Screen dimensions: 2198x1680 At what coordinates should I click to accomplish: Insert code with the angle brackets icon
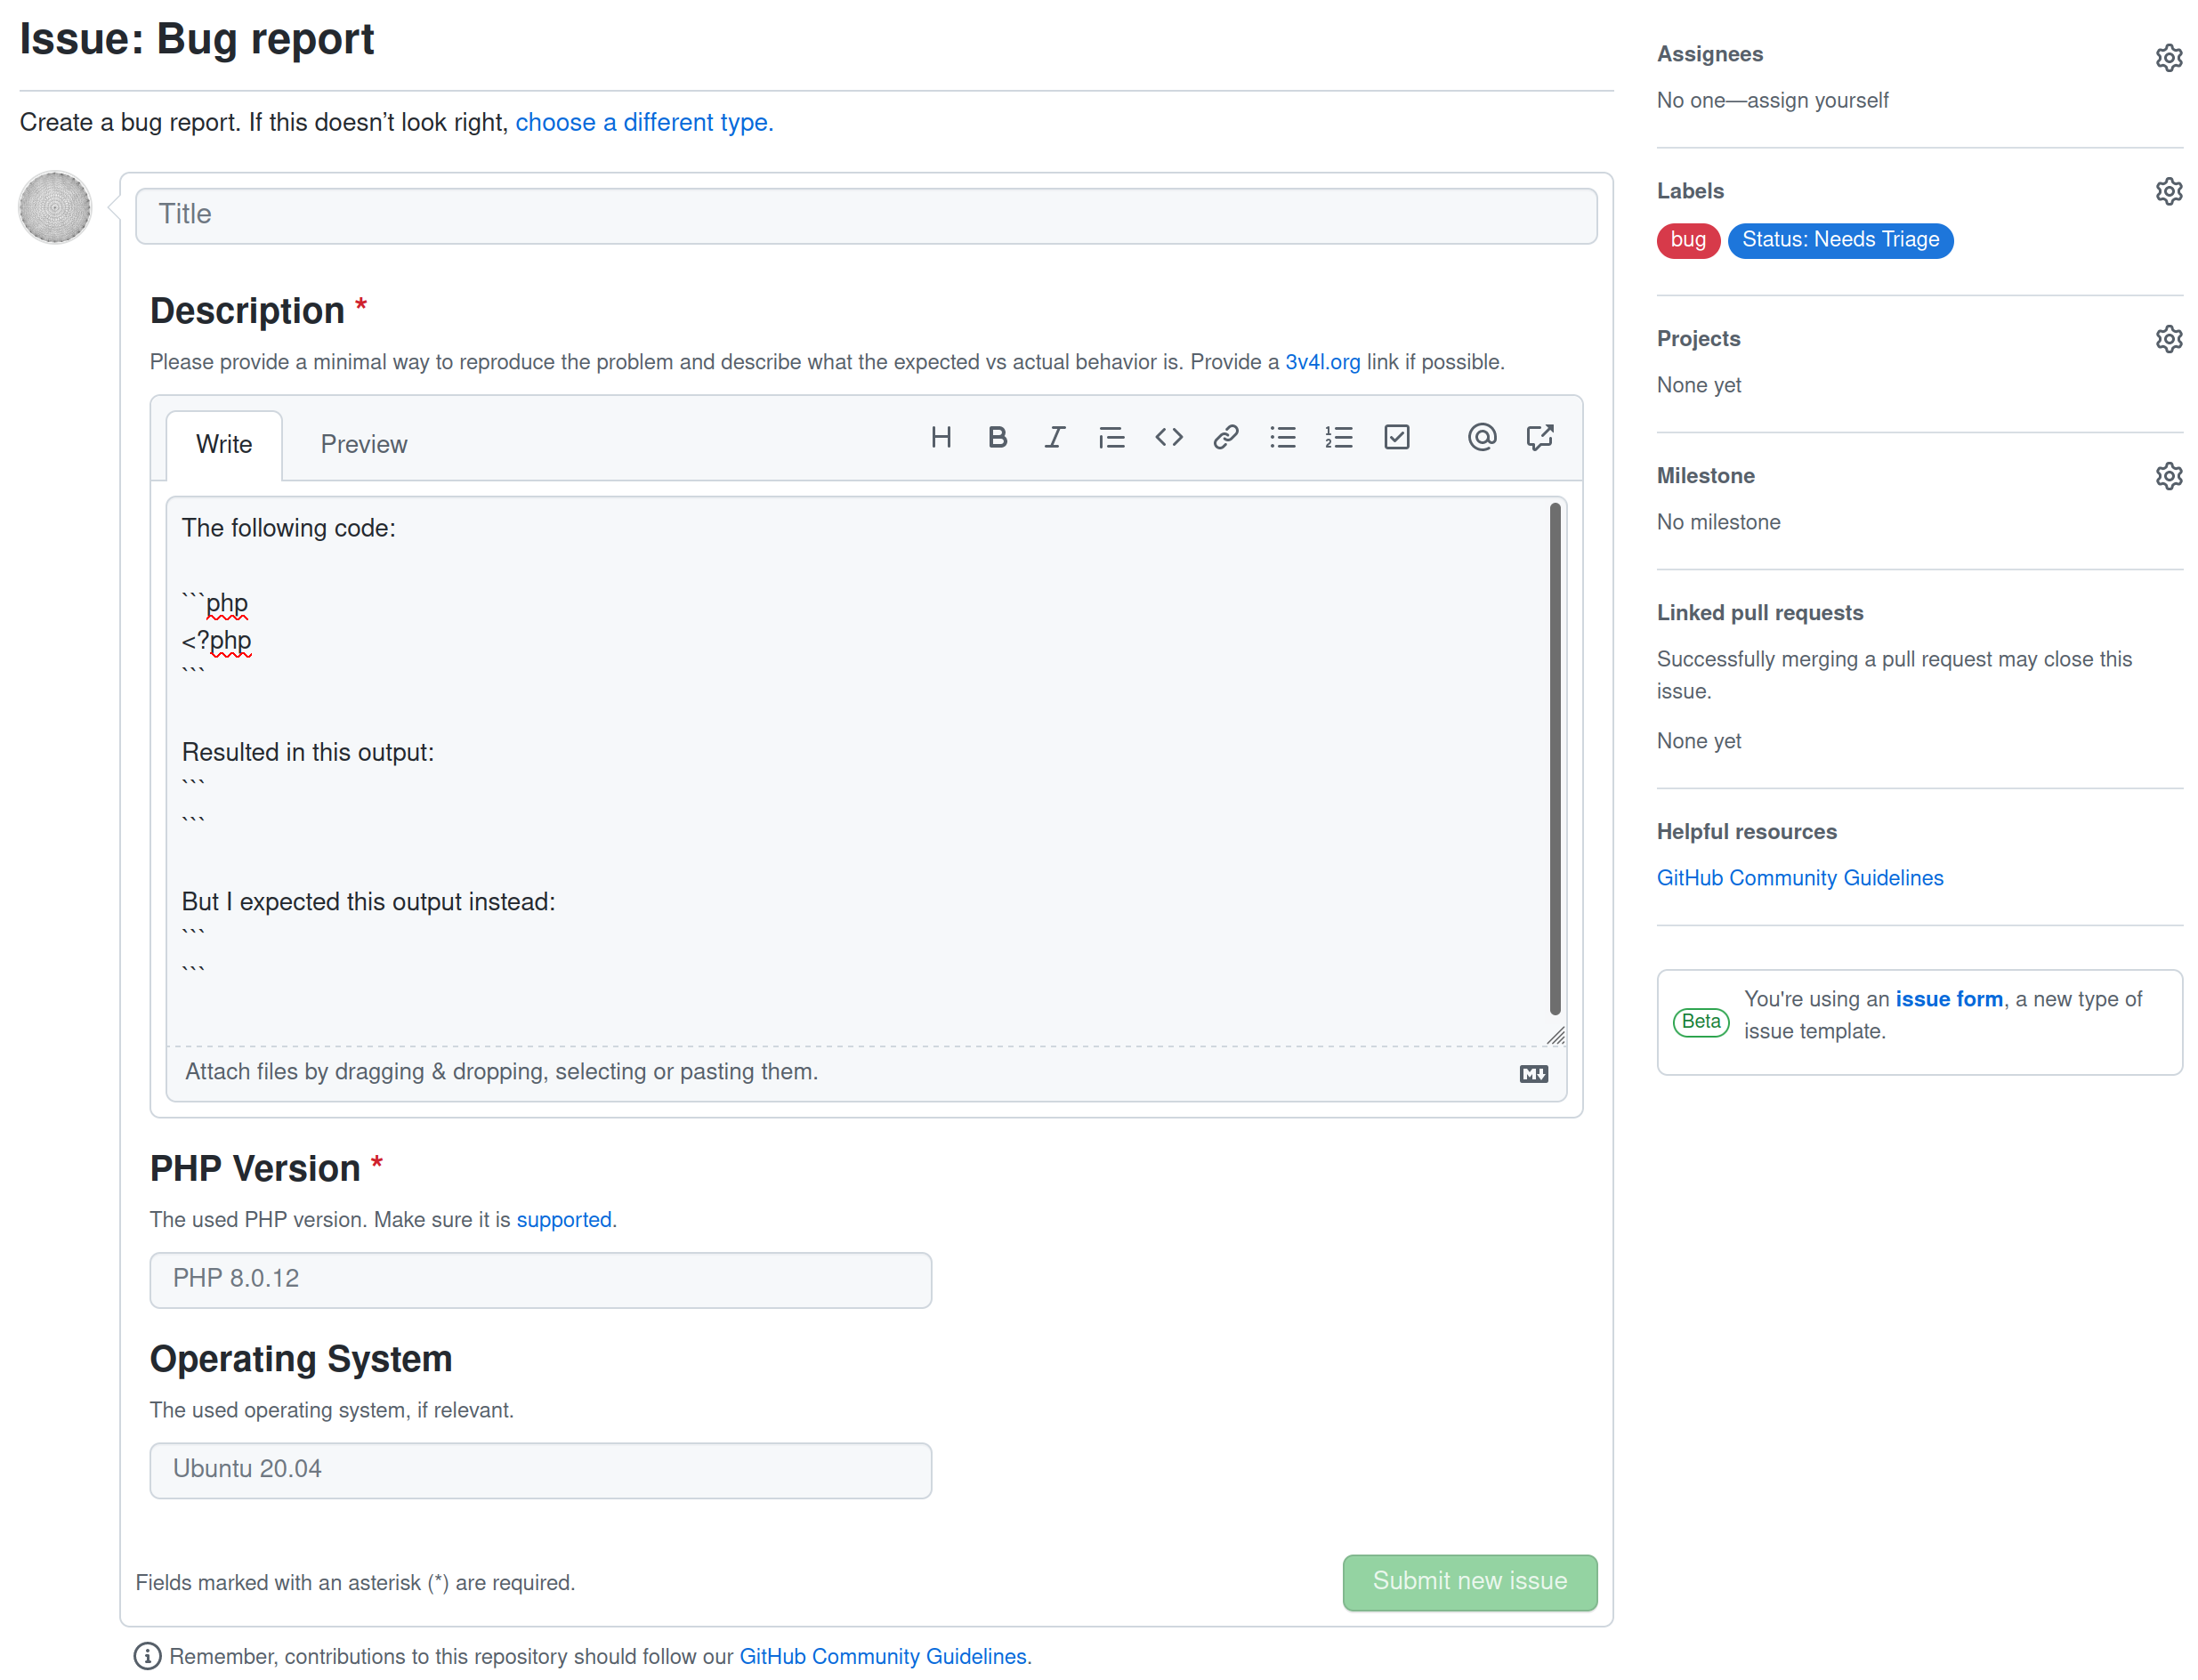[1168, 437]
